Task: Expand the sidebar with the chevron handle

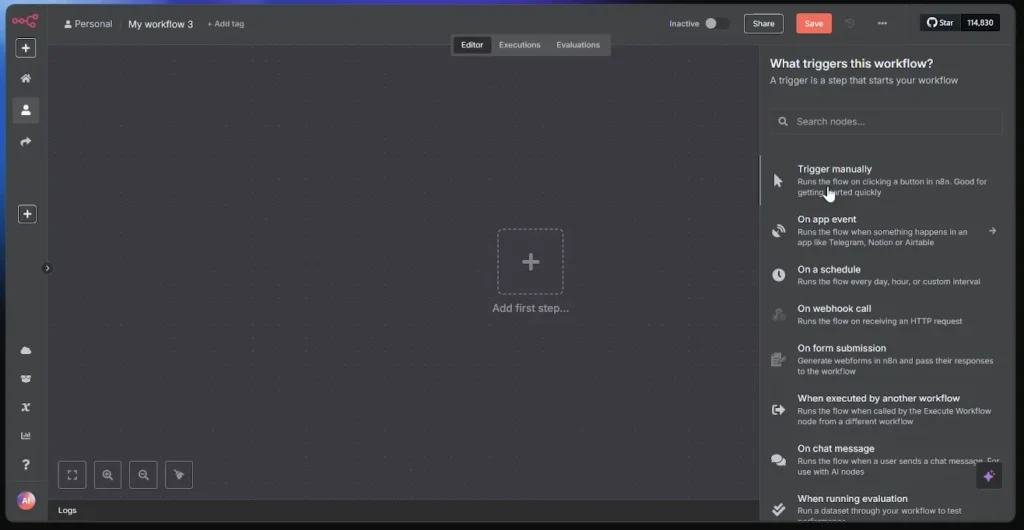Action: tap(47, 268)
